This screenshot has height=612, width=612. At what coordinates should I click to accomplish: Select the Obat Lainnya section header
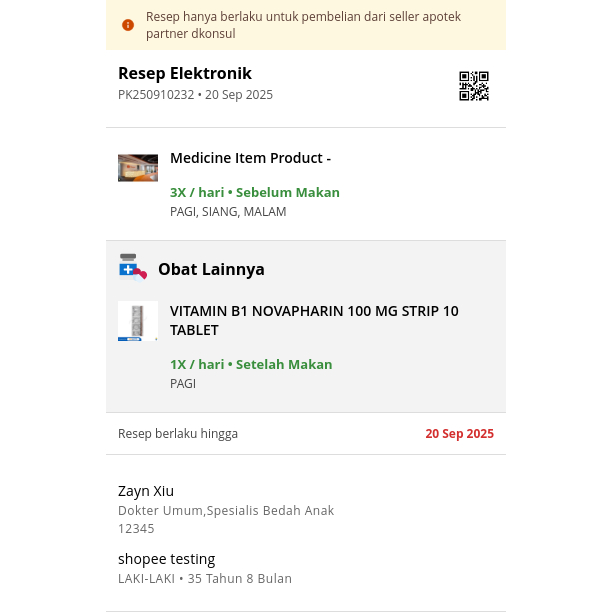pos(211,269)
